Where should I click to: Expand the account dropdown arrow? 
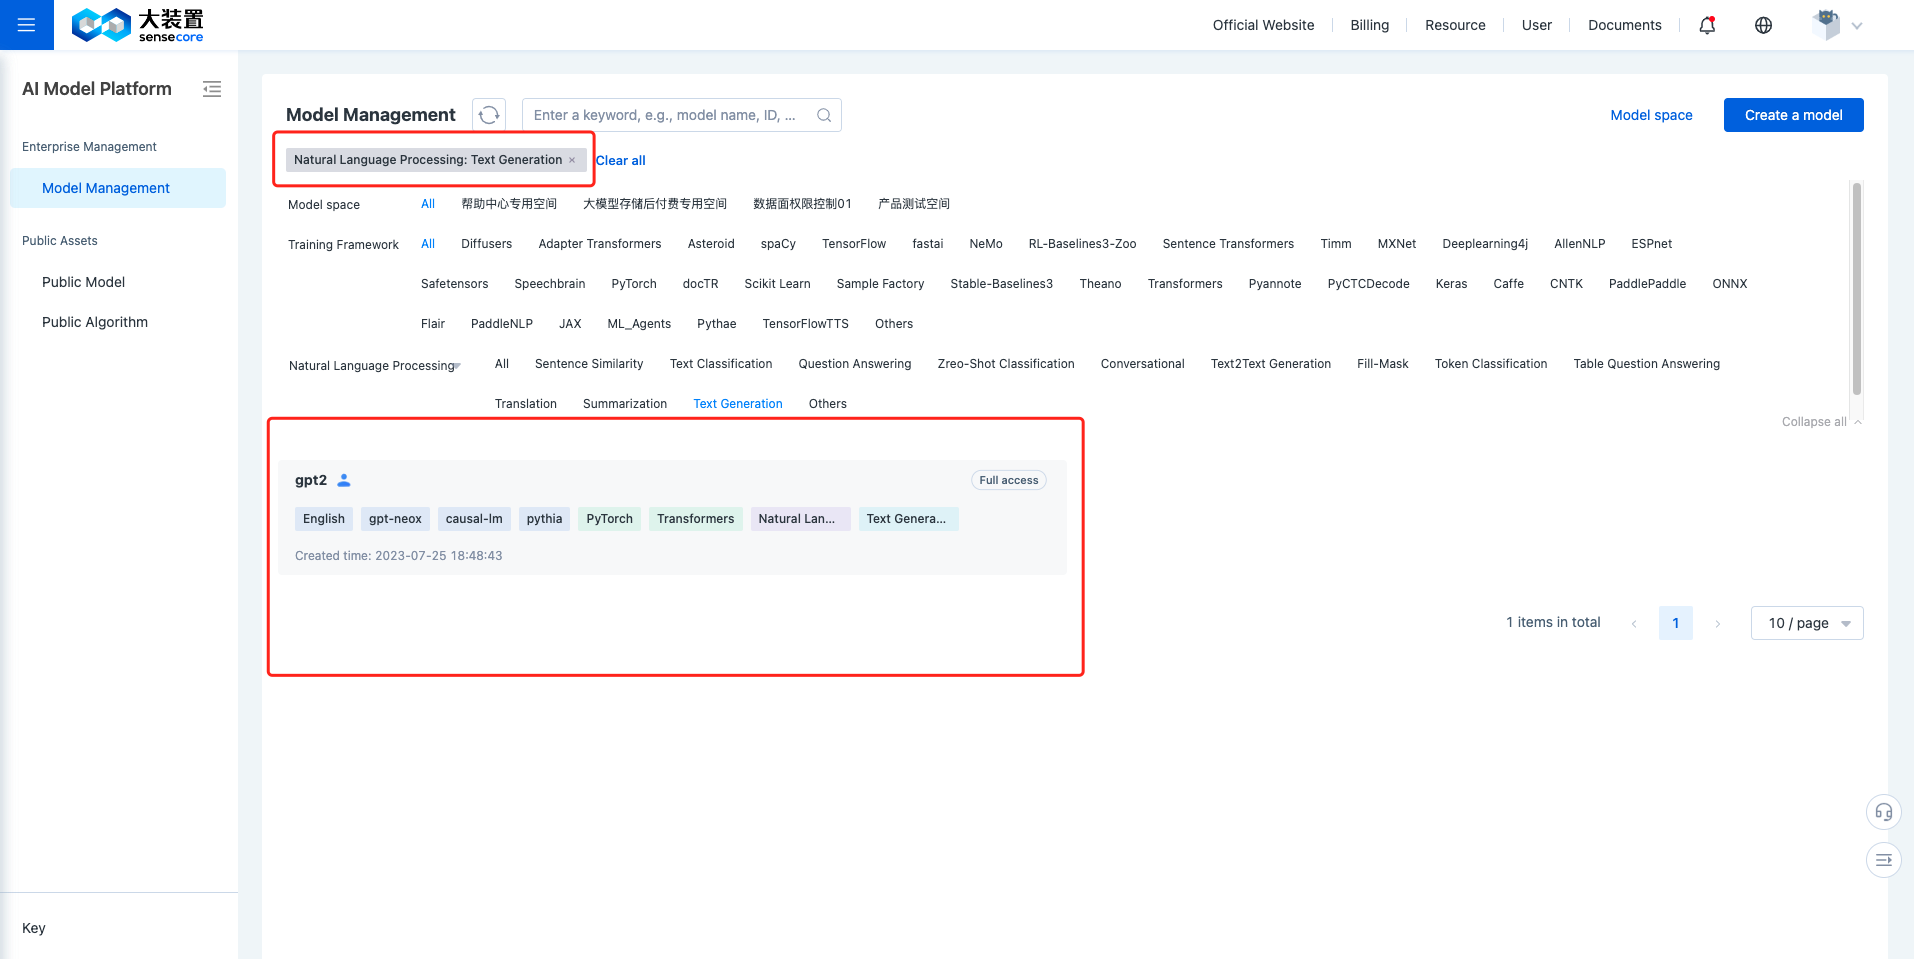(1857, 26)
